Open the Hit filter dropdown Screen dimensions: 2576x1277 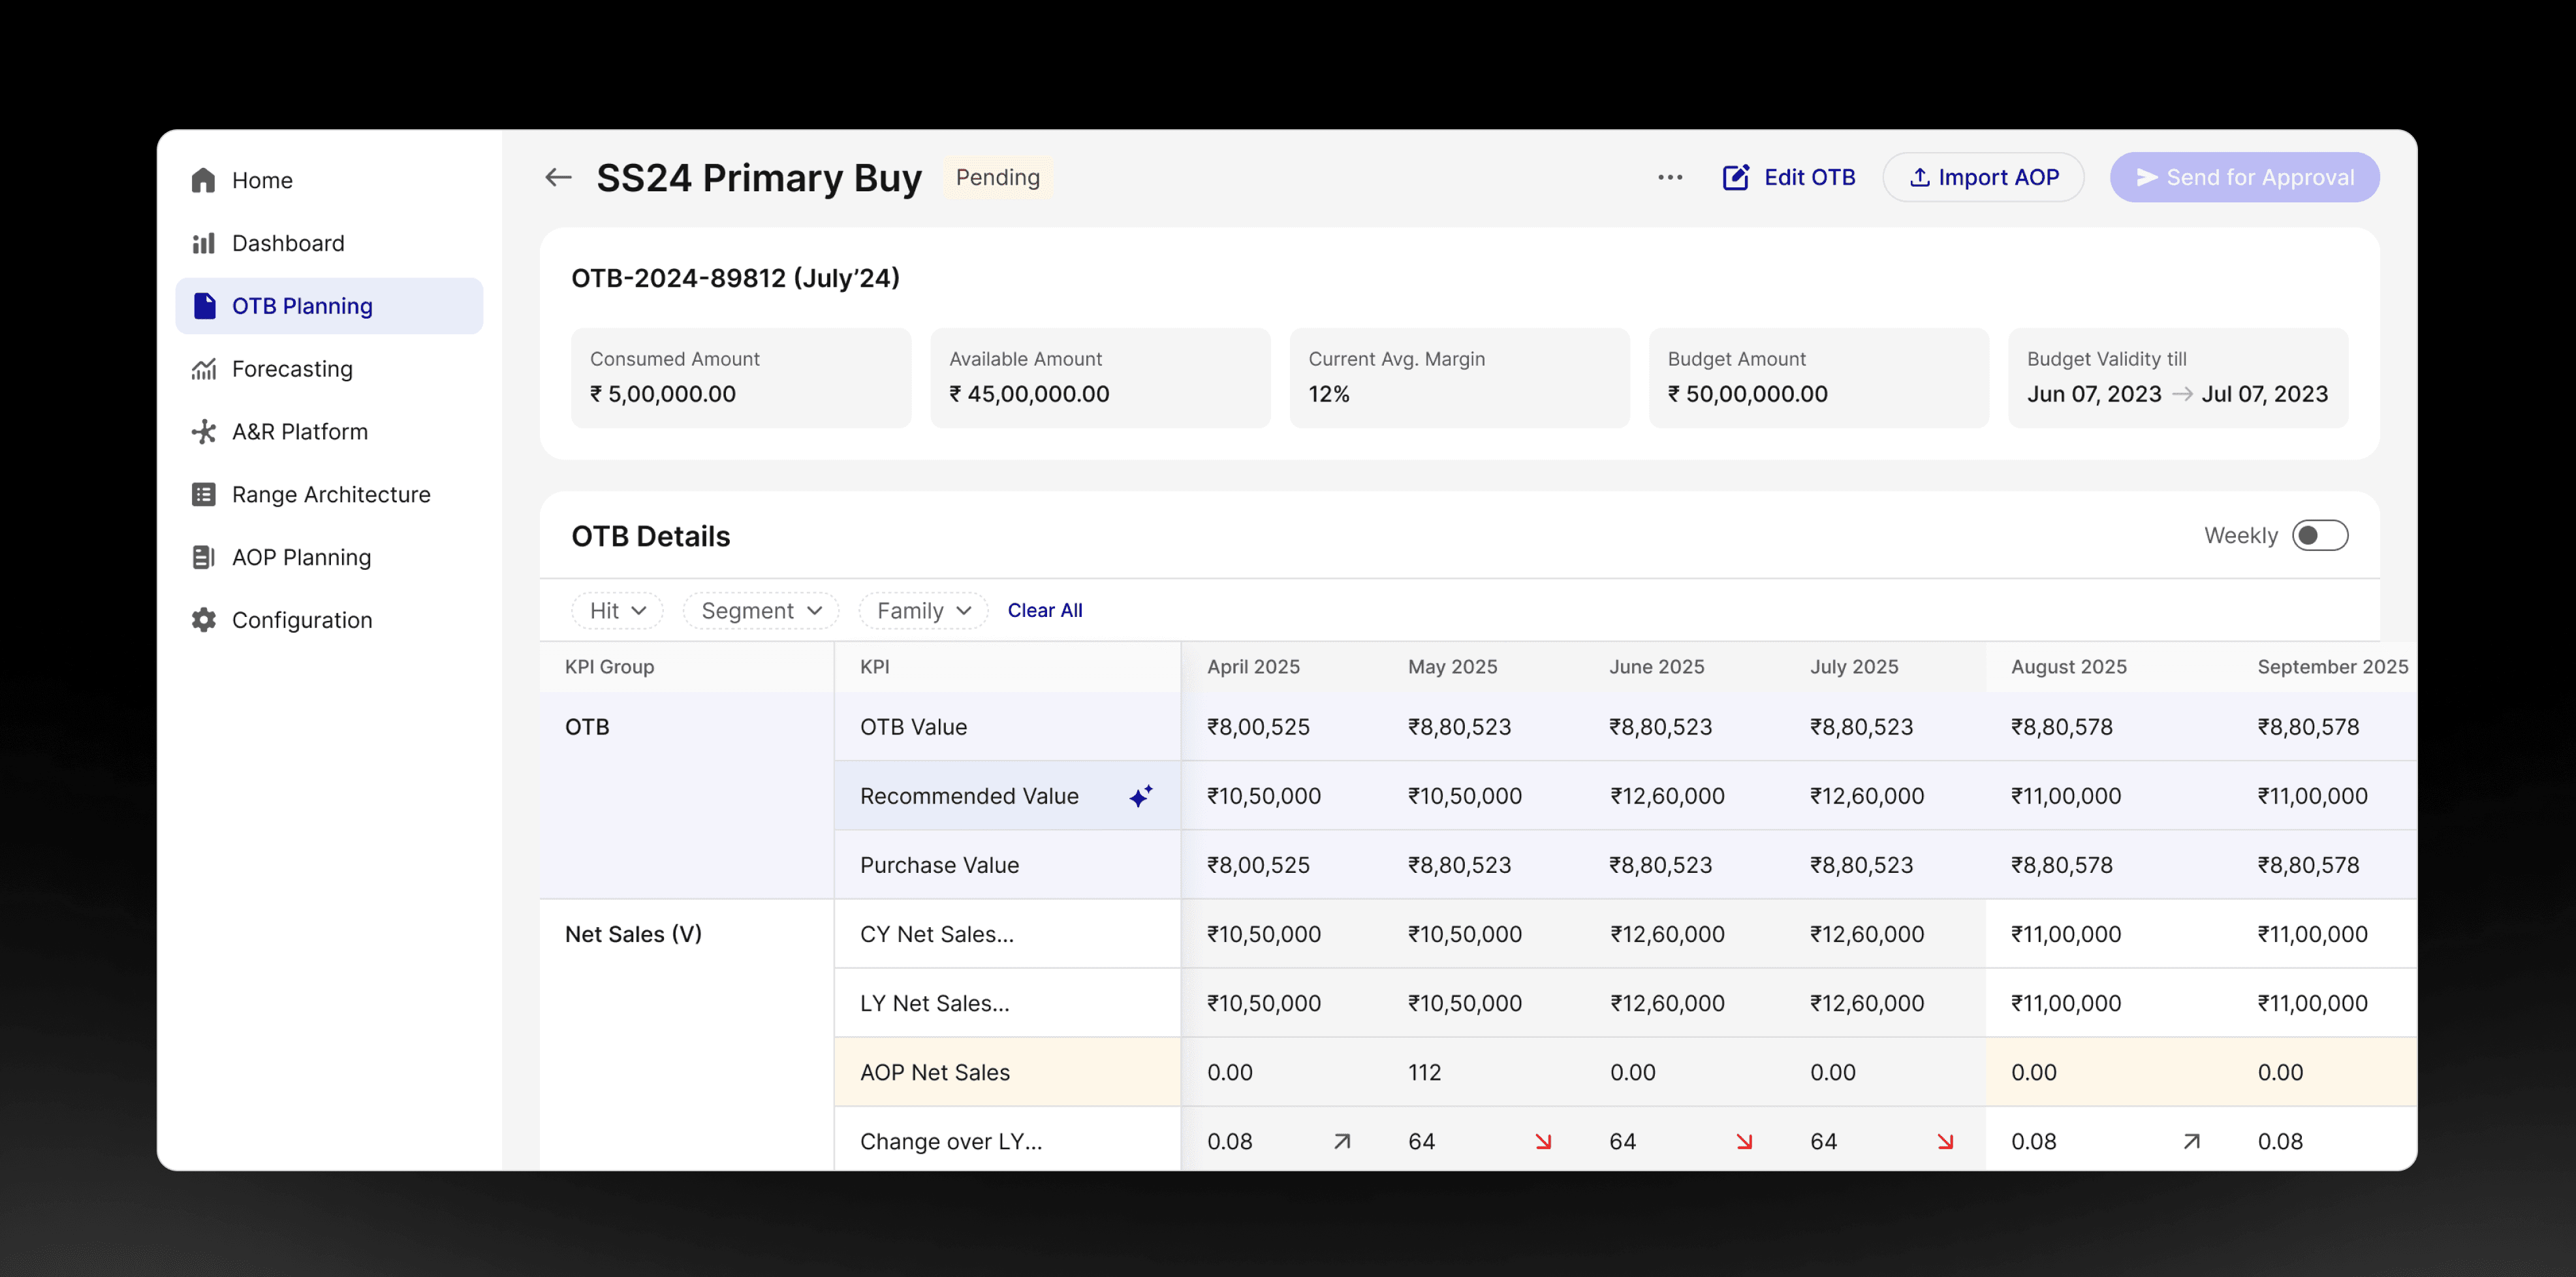coord(617,611)
